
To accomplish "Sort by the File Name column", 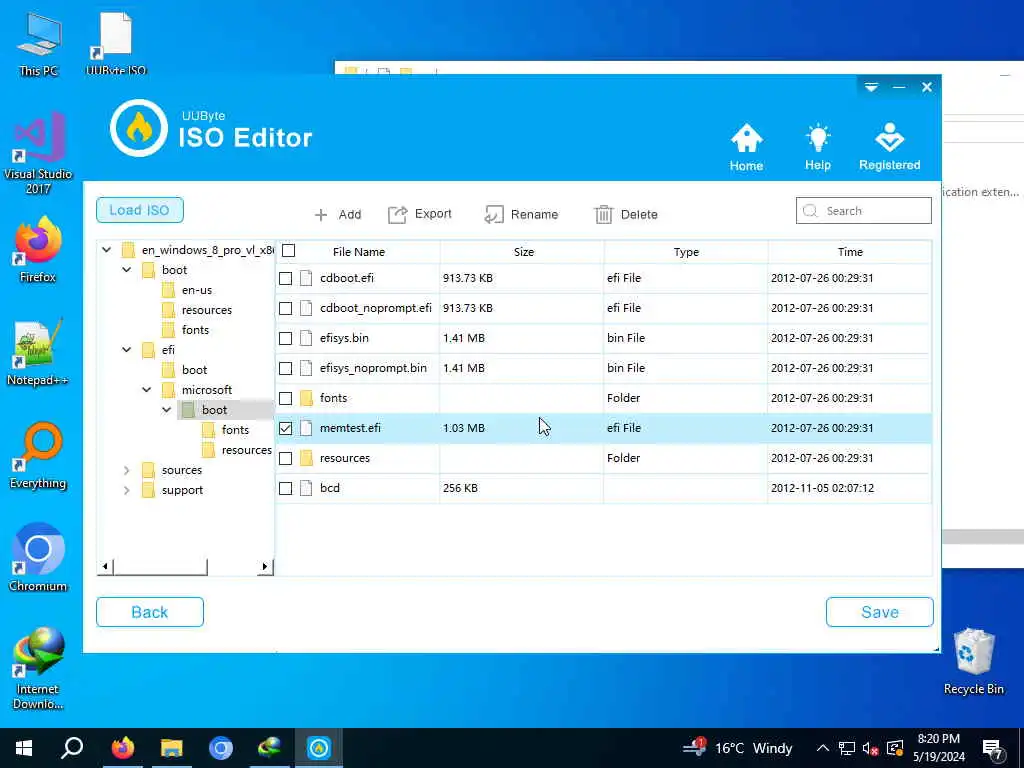I will click(x=359, y=252).
